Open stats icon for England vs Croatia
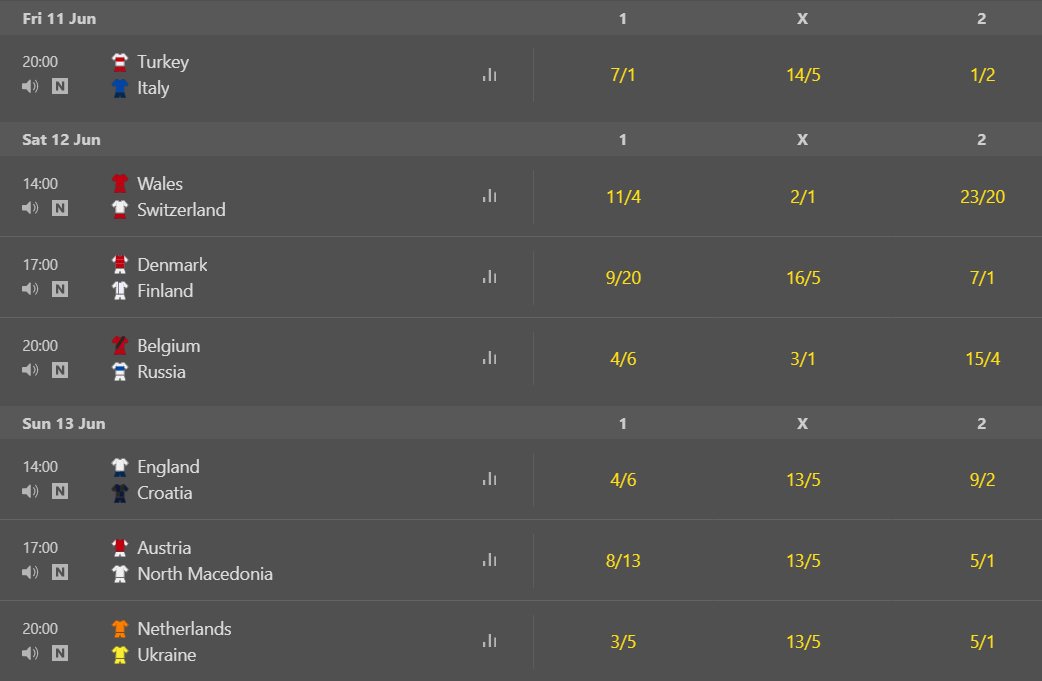1042x681 pixels. [x=489, y=480]
